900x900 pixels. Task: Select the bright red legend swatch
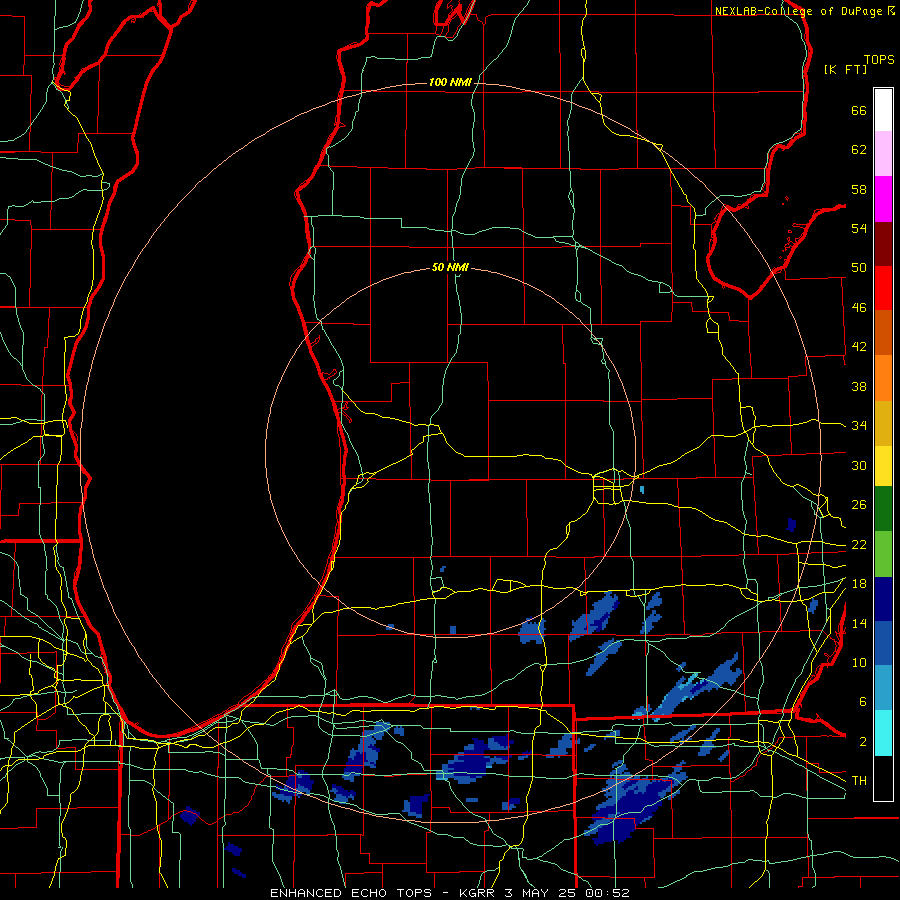883,288
